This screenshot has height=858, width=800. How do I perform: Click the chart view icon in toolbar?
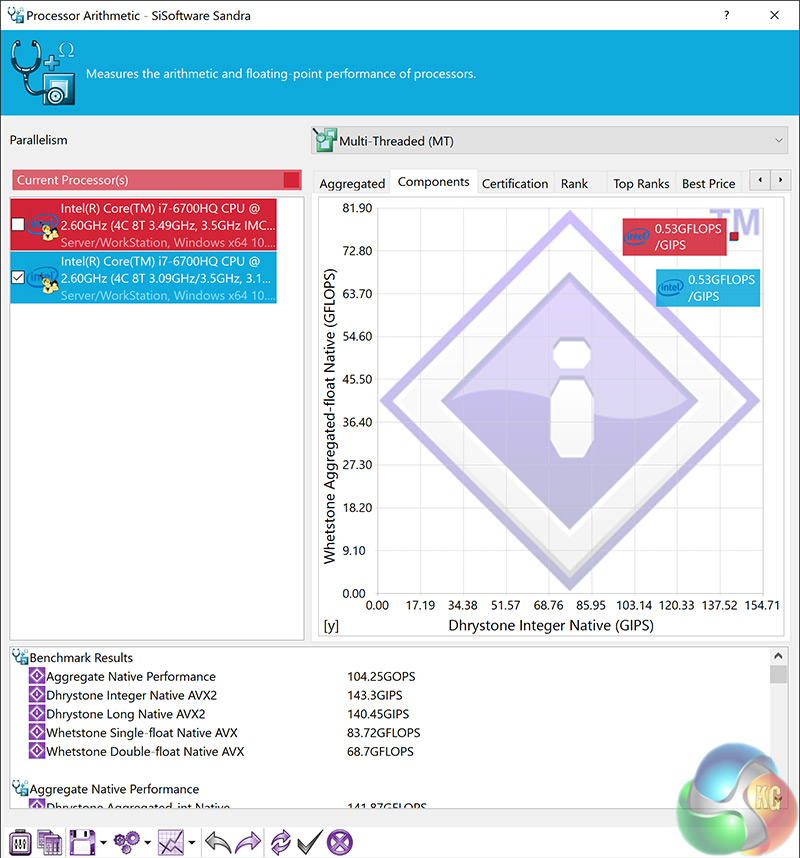(x=171, y=842)
